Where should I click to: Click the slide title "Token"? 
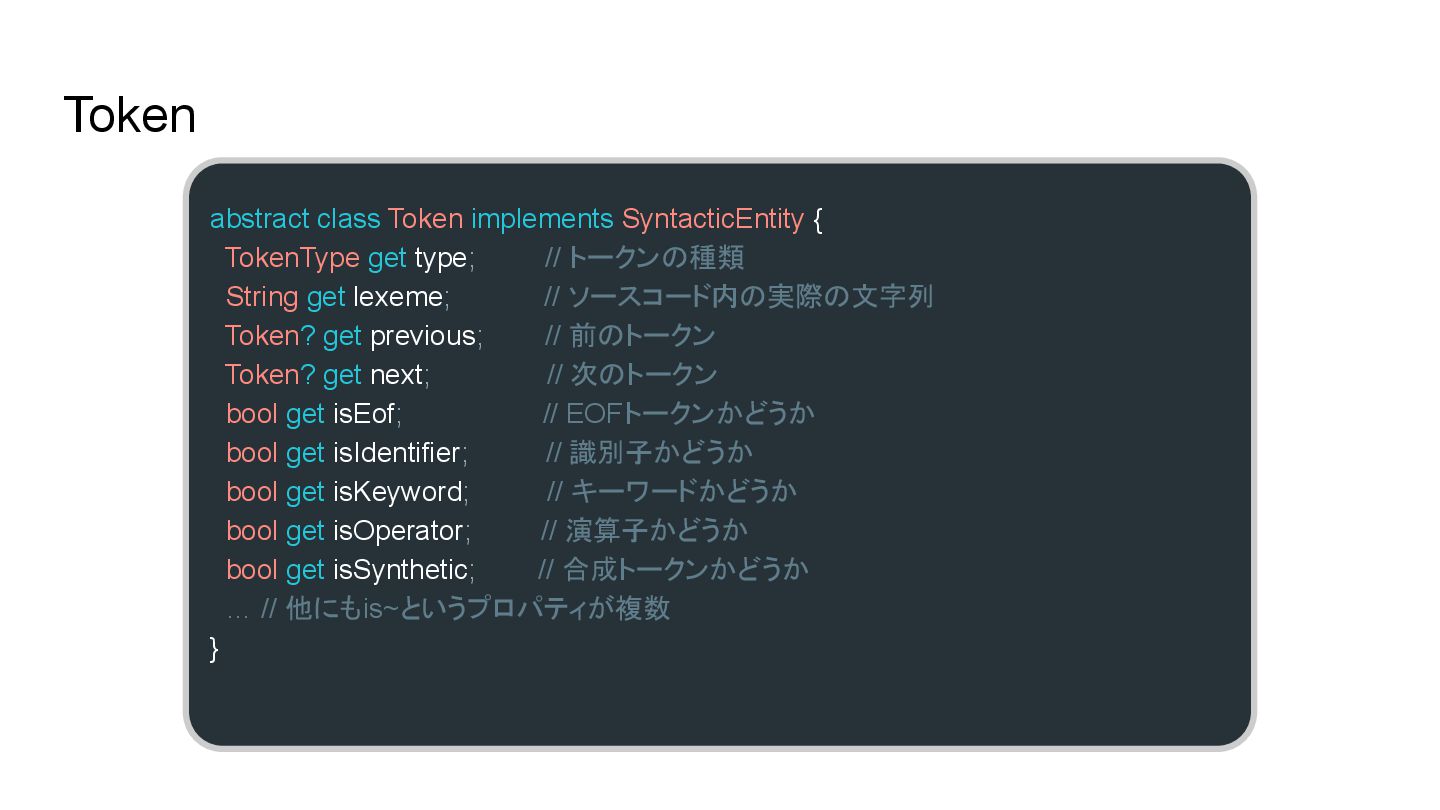click(x=129, y=115)
